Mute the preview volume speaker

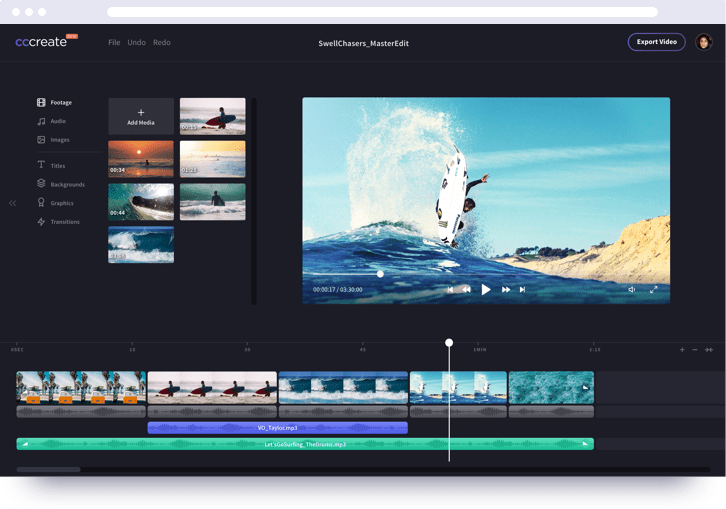631,290
